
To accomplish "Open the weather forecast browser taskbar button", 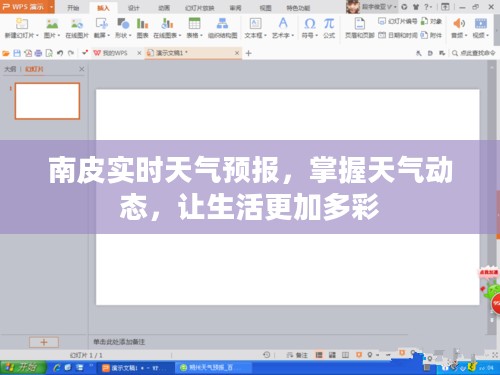I will coord(213,368).
